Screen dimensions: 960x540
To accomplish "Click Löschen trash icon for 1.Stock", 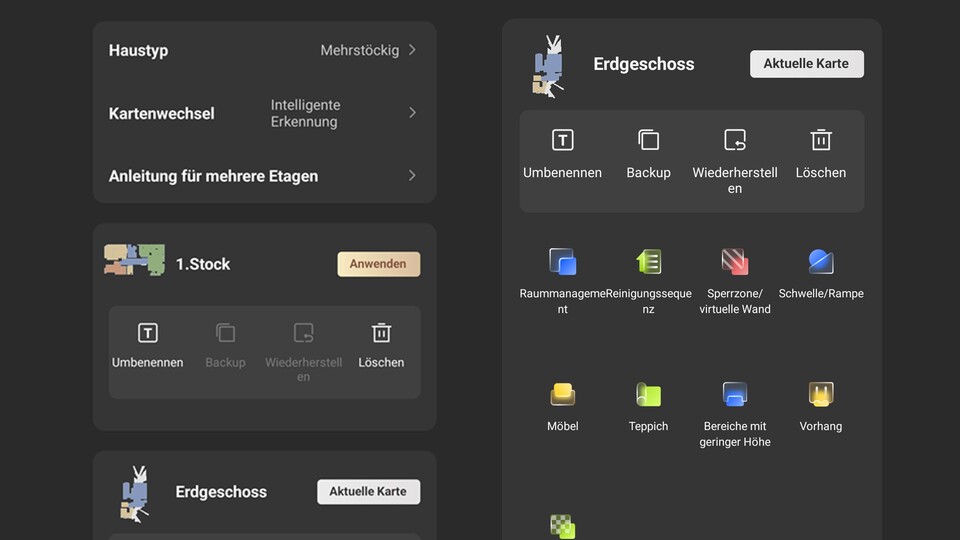I will (381, 333).
